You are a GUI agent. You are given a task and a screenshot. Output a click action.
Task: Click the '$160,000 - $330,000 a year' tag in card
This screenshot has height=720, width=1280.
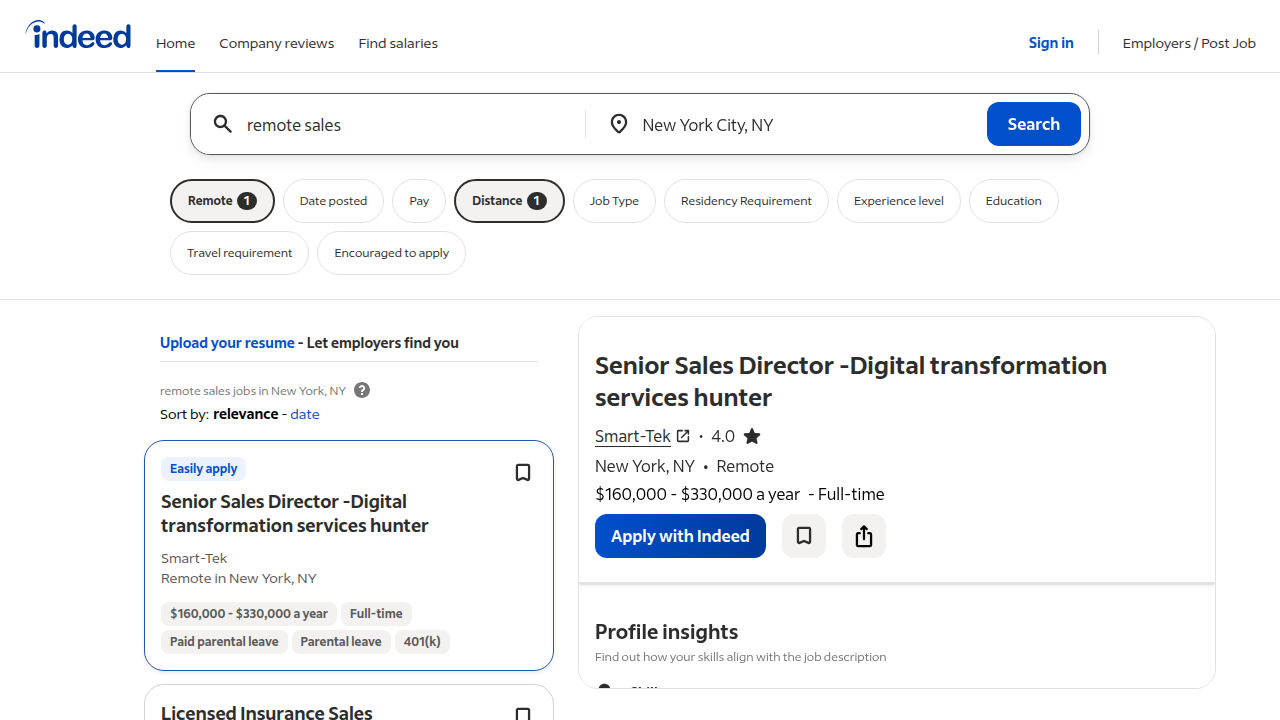[249, 614]
